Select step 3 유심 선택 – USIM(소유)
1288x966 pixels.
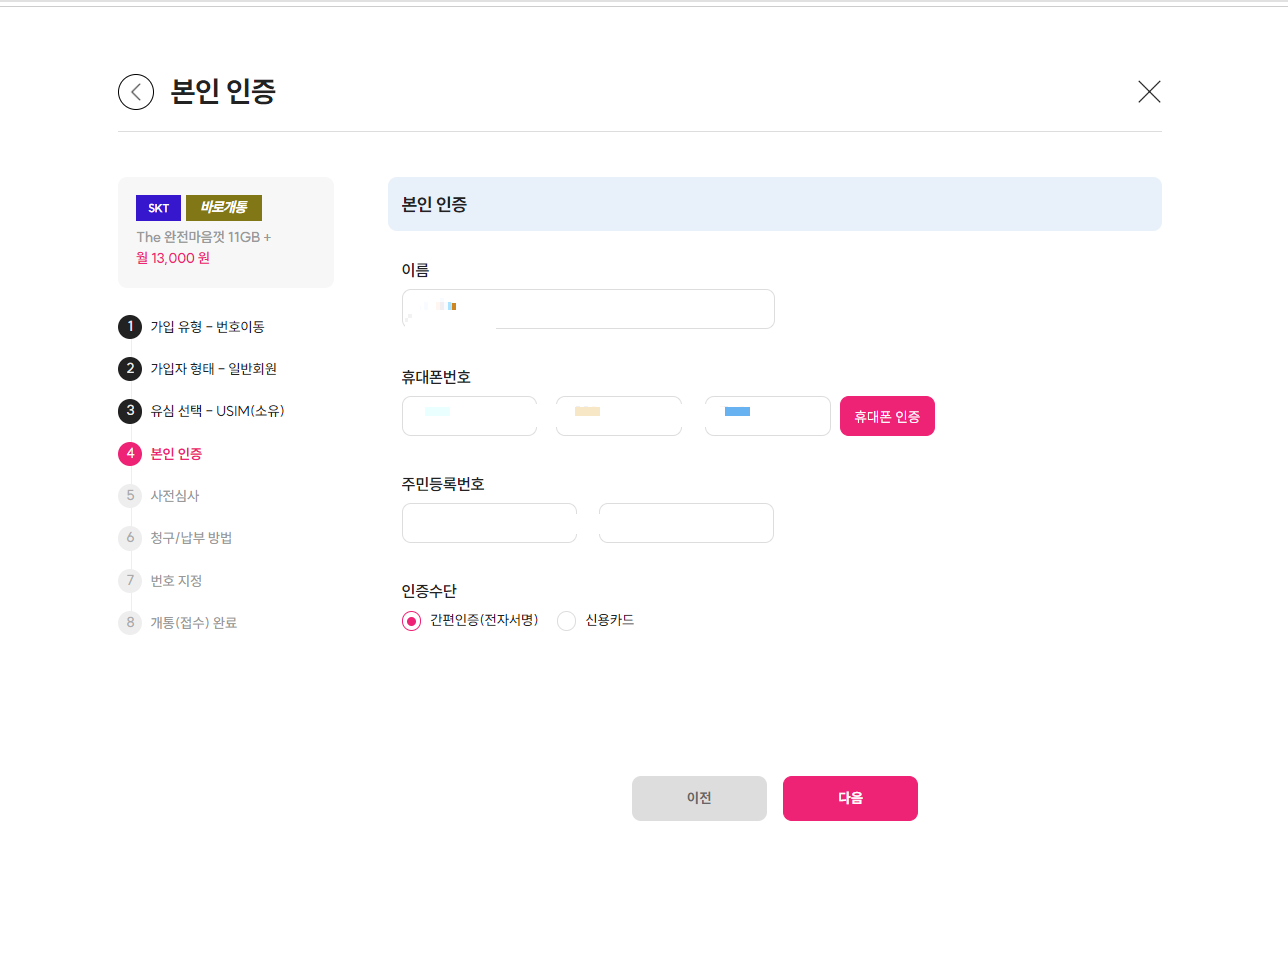pyautogui.click(x=130, y=410)
